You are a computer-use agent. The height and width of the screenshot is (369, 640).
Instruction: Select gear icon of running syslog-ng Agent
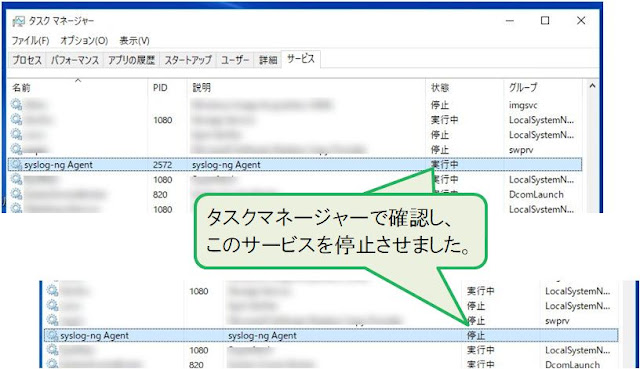[17, 164]
